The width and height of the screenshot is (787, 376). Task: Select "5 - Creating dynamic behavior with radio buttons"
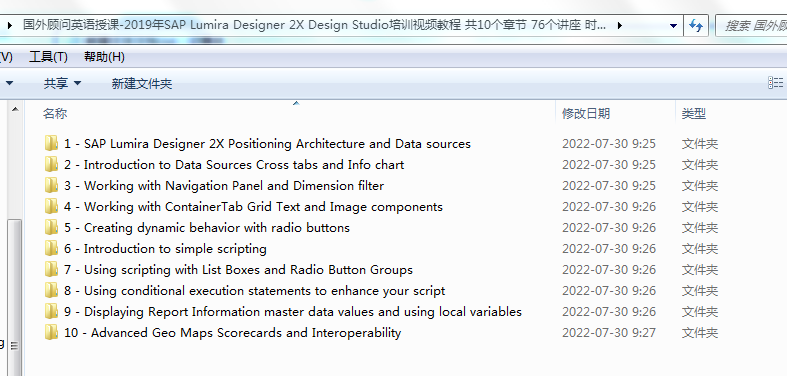click(207, 228)
